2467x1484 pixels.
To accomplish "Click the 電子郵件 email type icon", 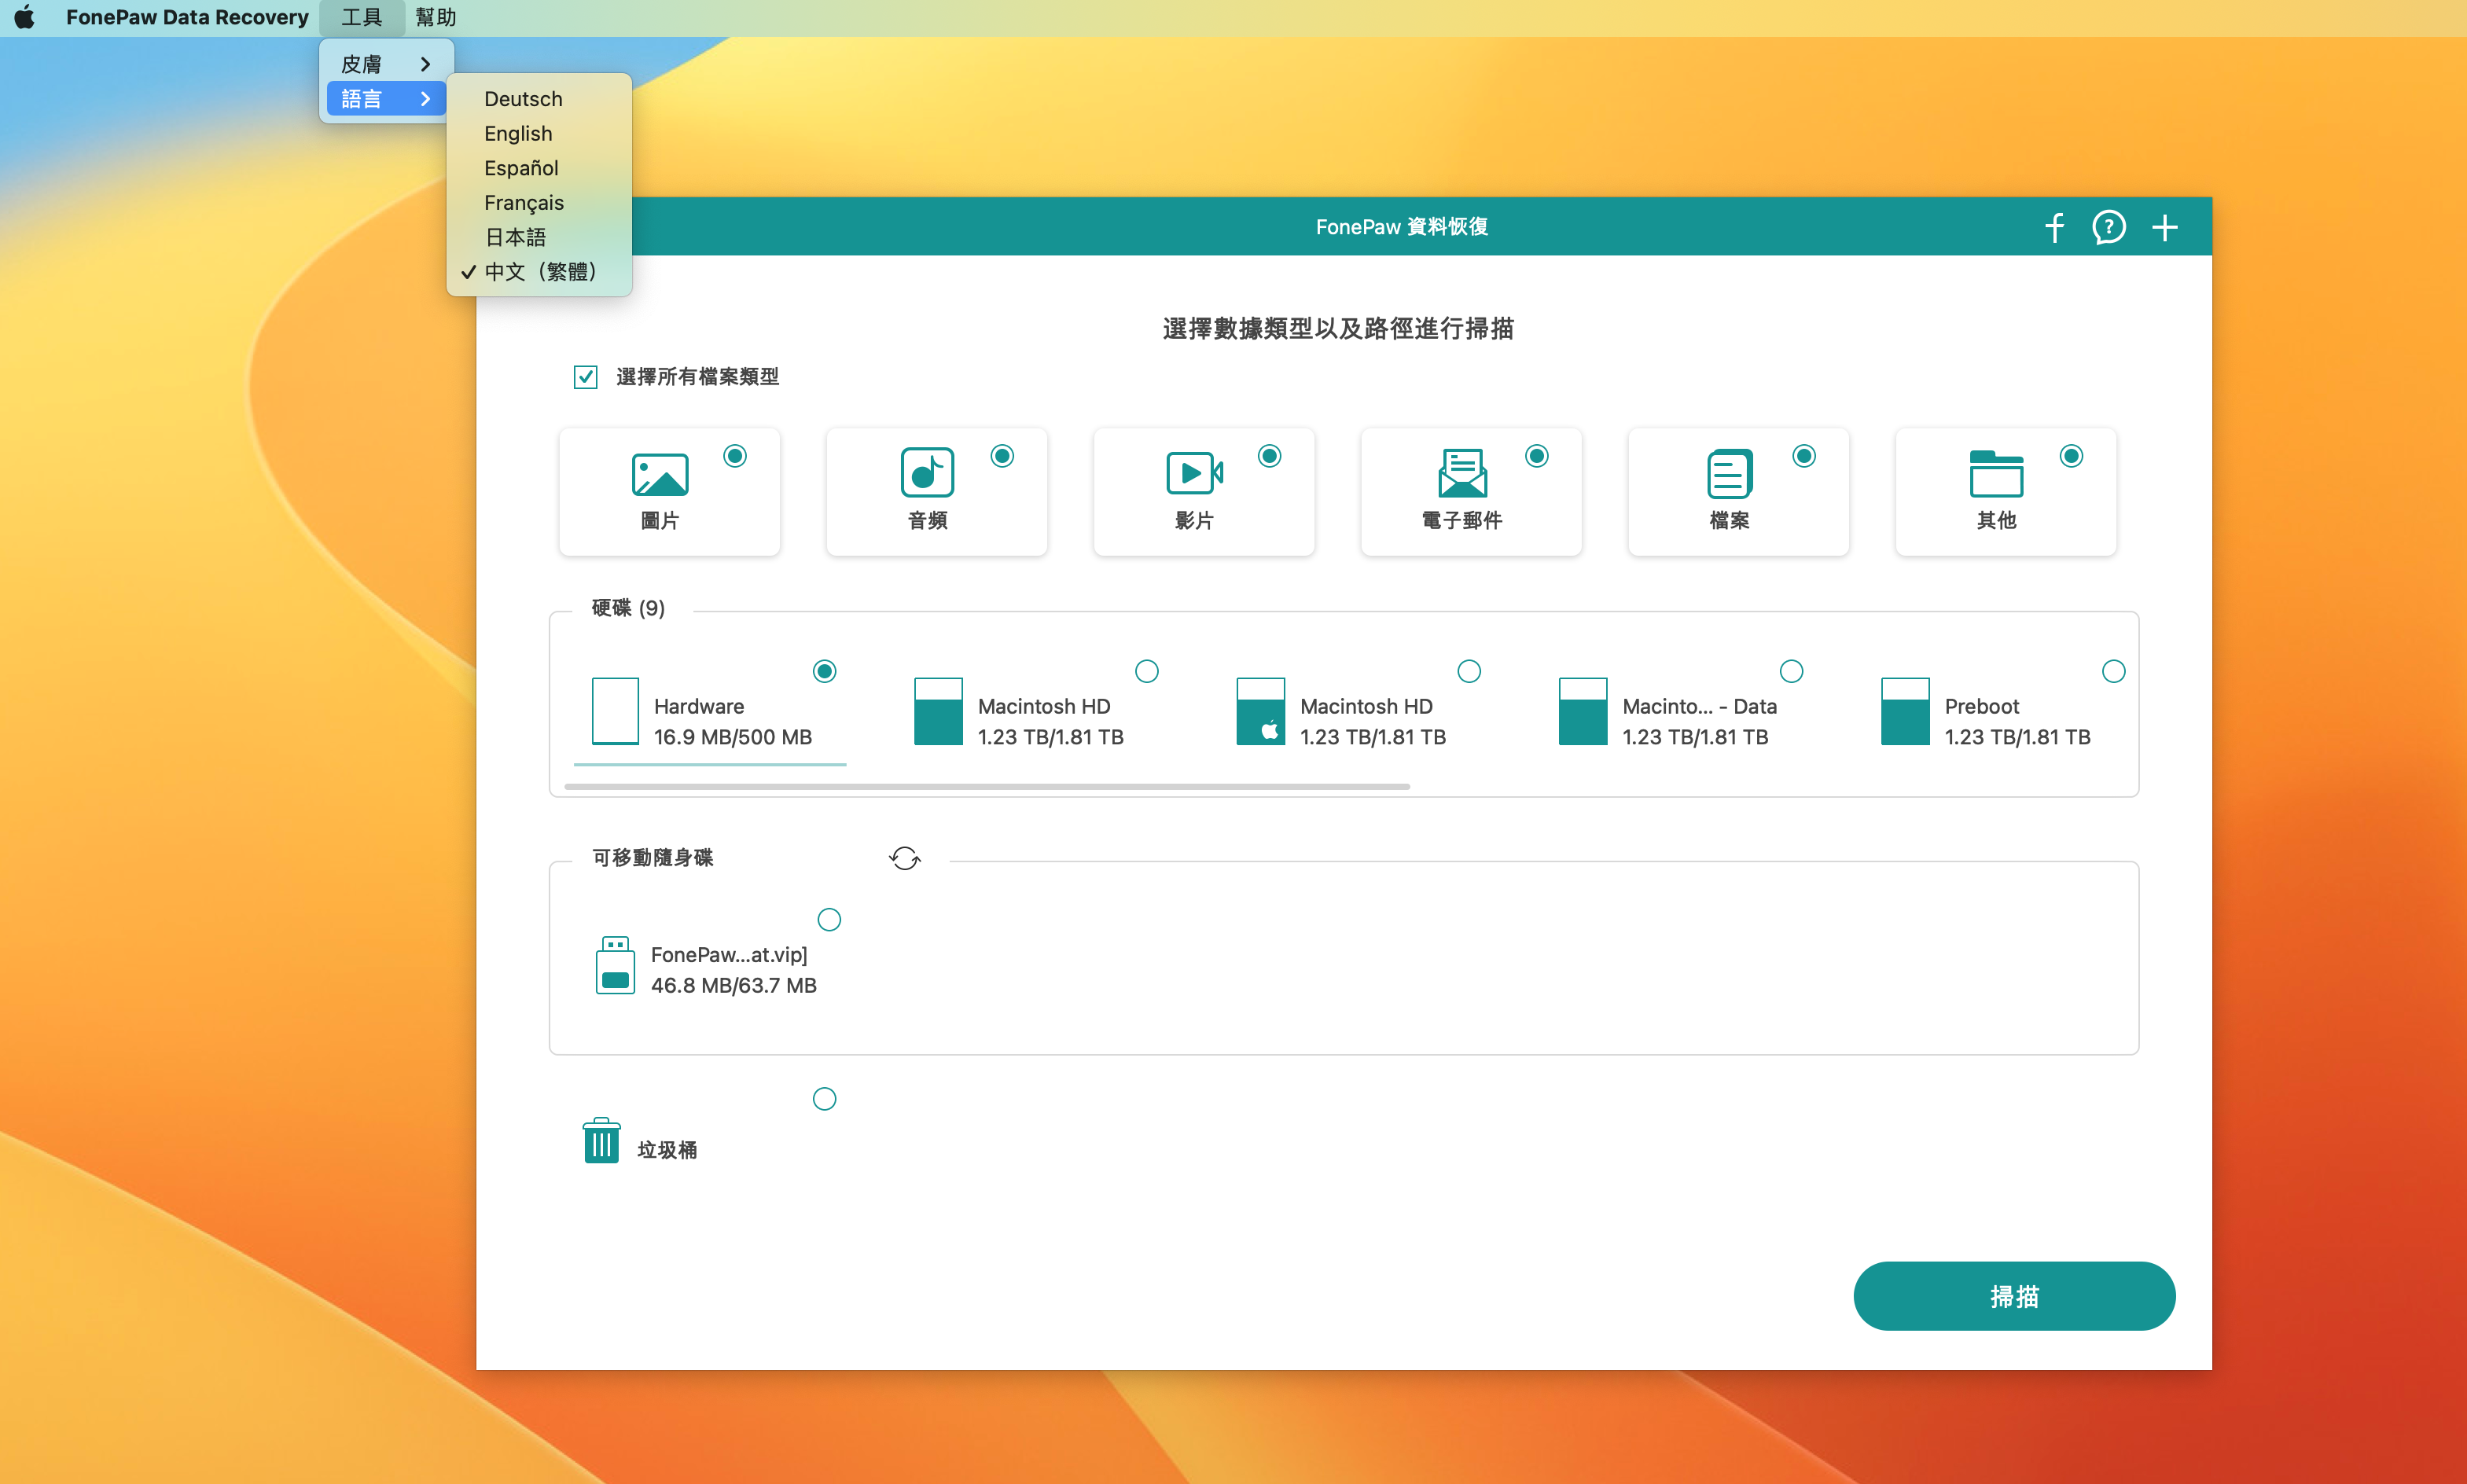I will (1461, 474).
